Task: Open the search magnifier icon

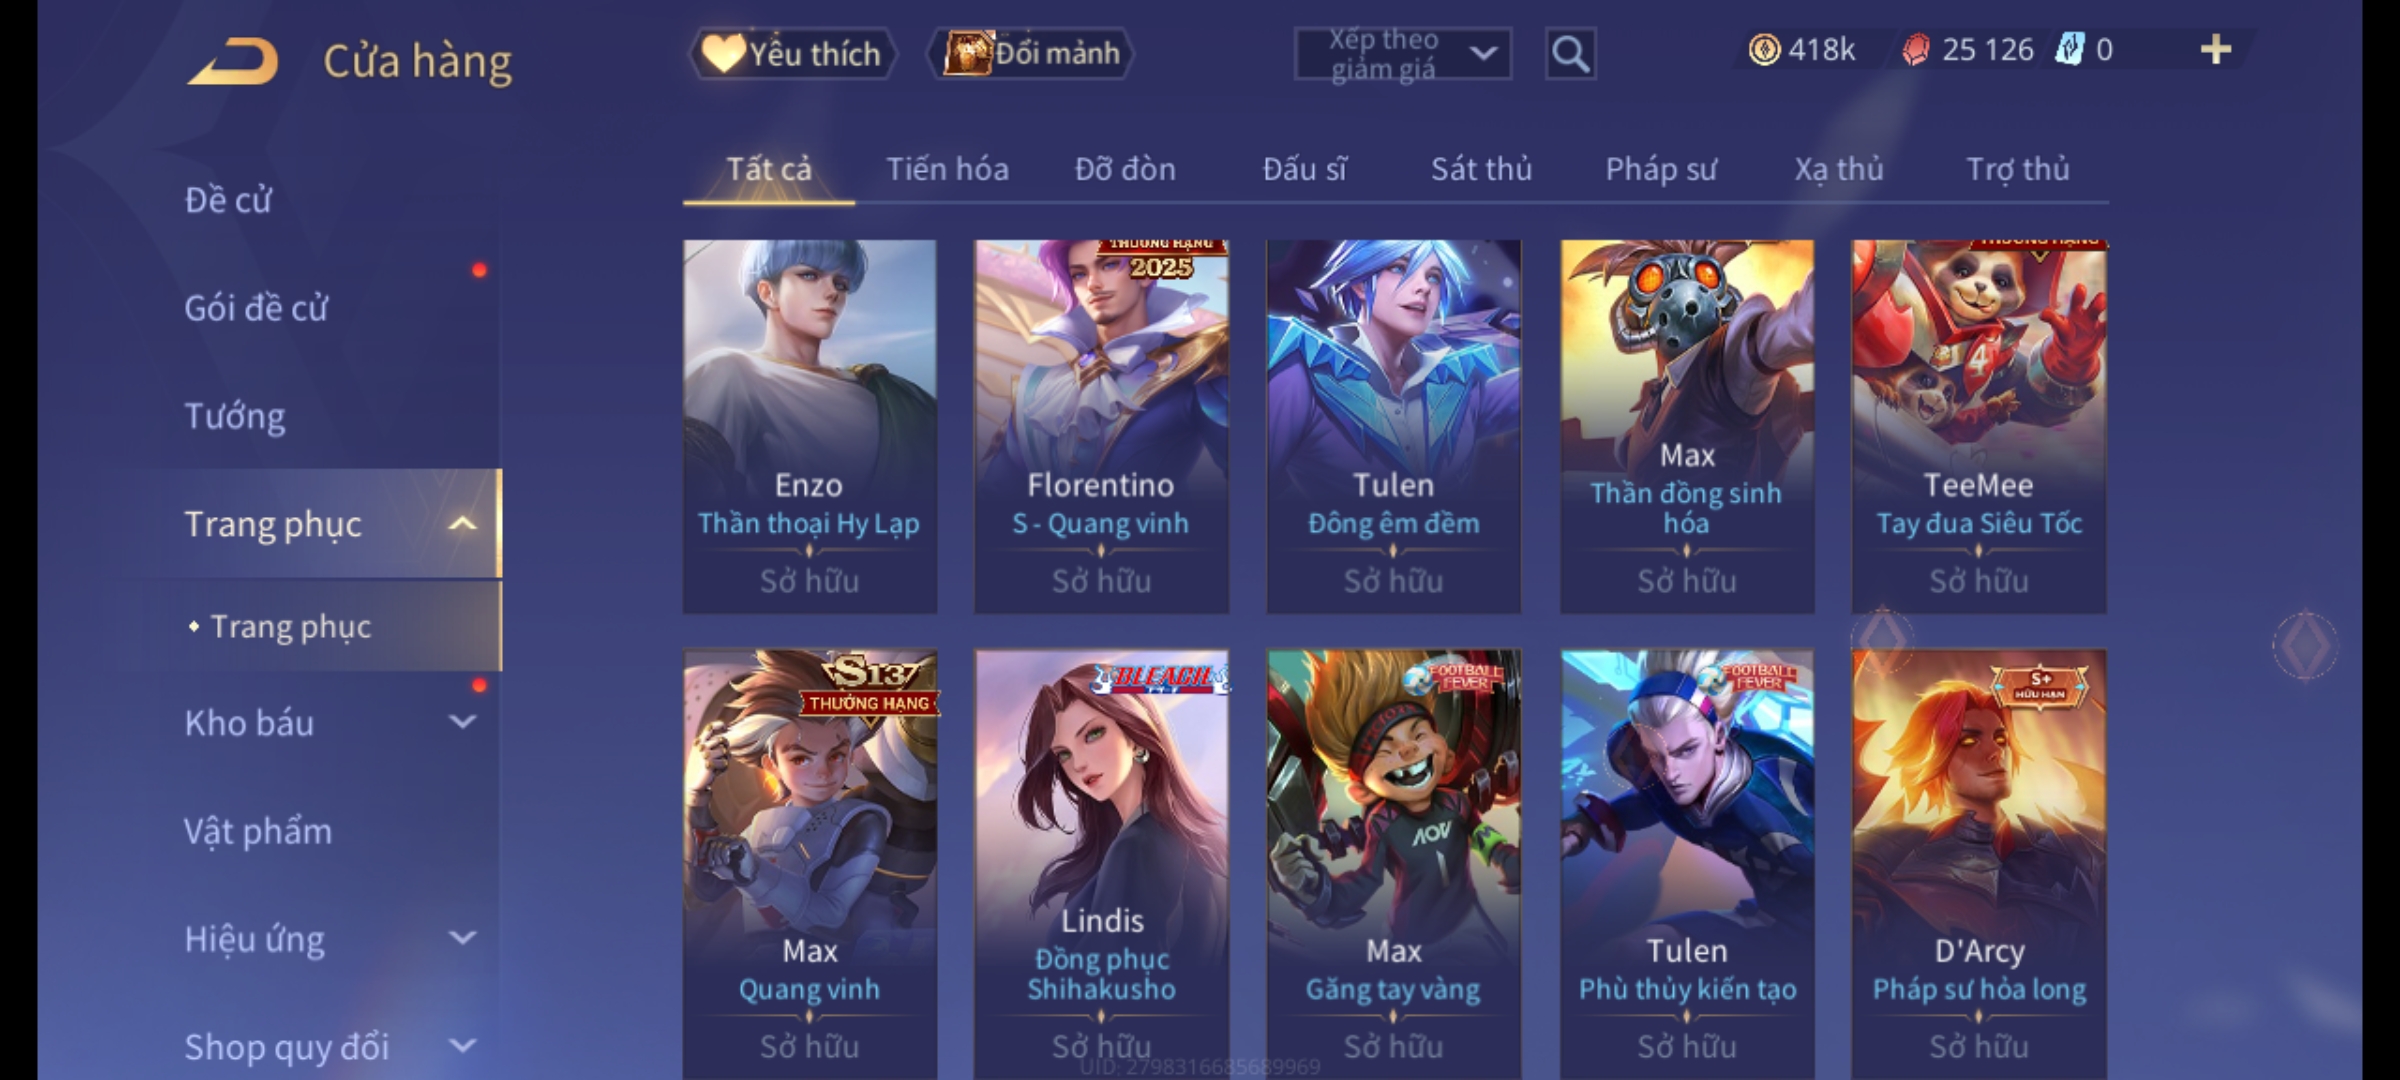Action: click(1570, 54)
